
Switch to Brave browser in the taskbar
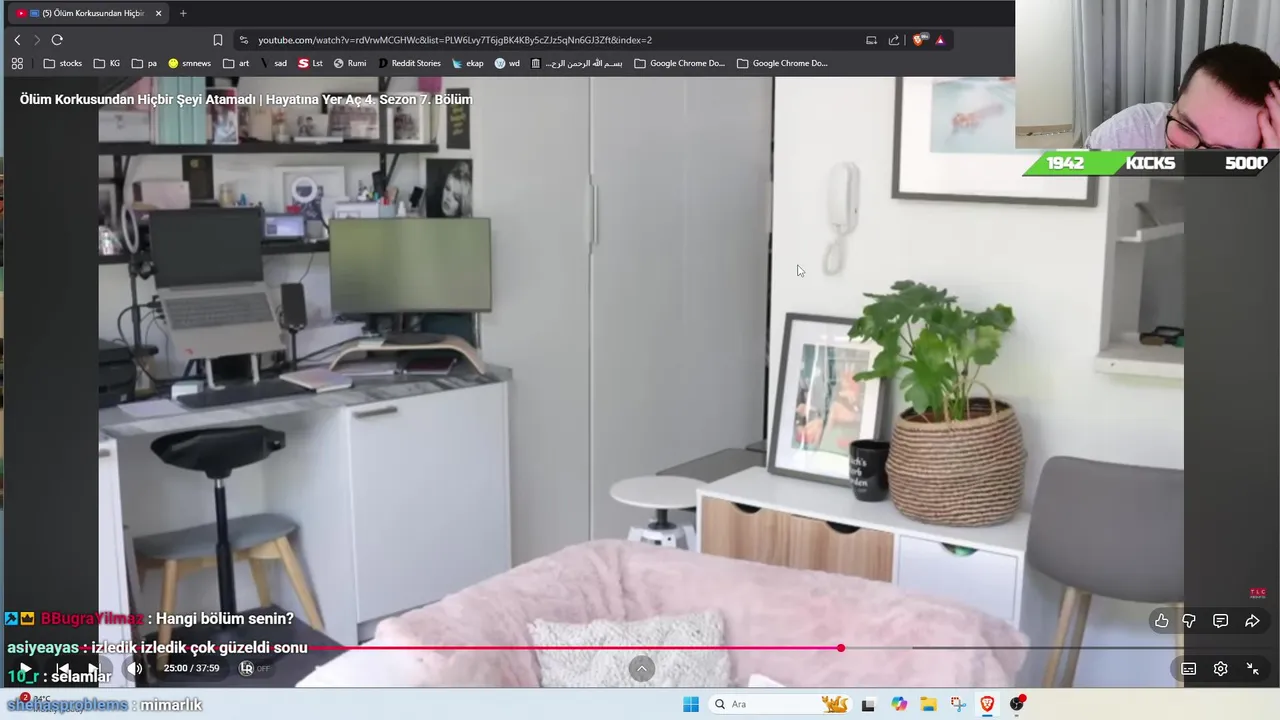tap(987, 704)
